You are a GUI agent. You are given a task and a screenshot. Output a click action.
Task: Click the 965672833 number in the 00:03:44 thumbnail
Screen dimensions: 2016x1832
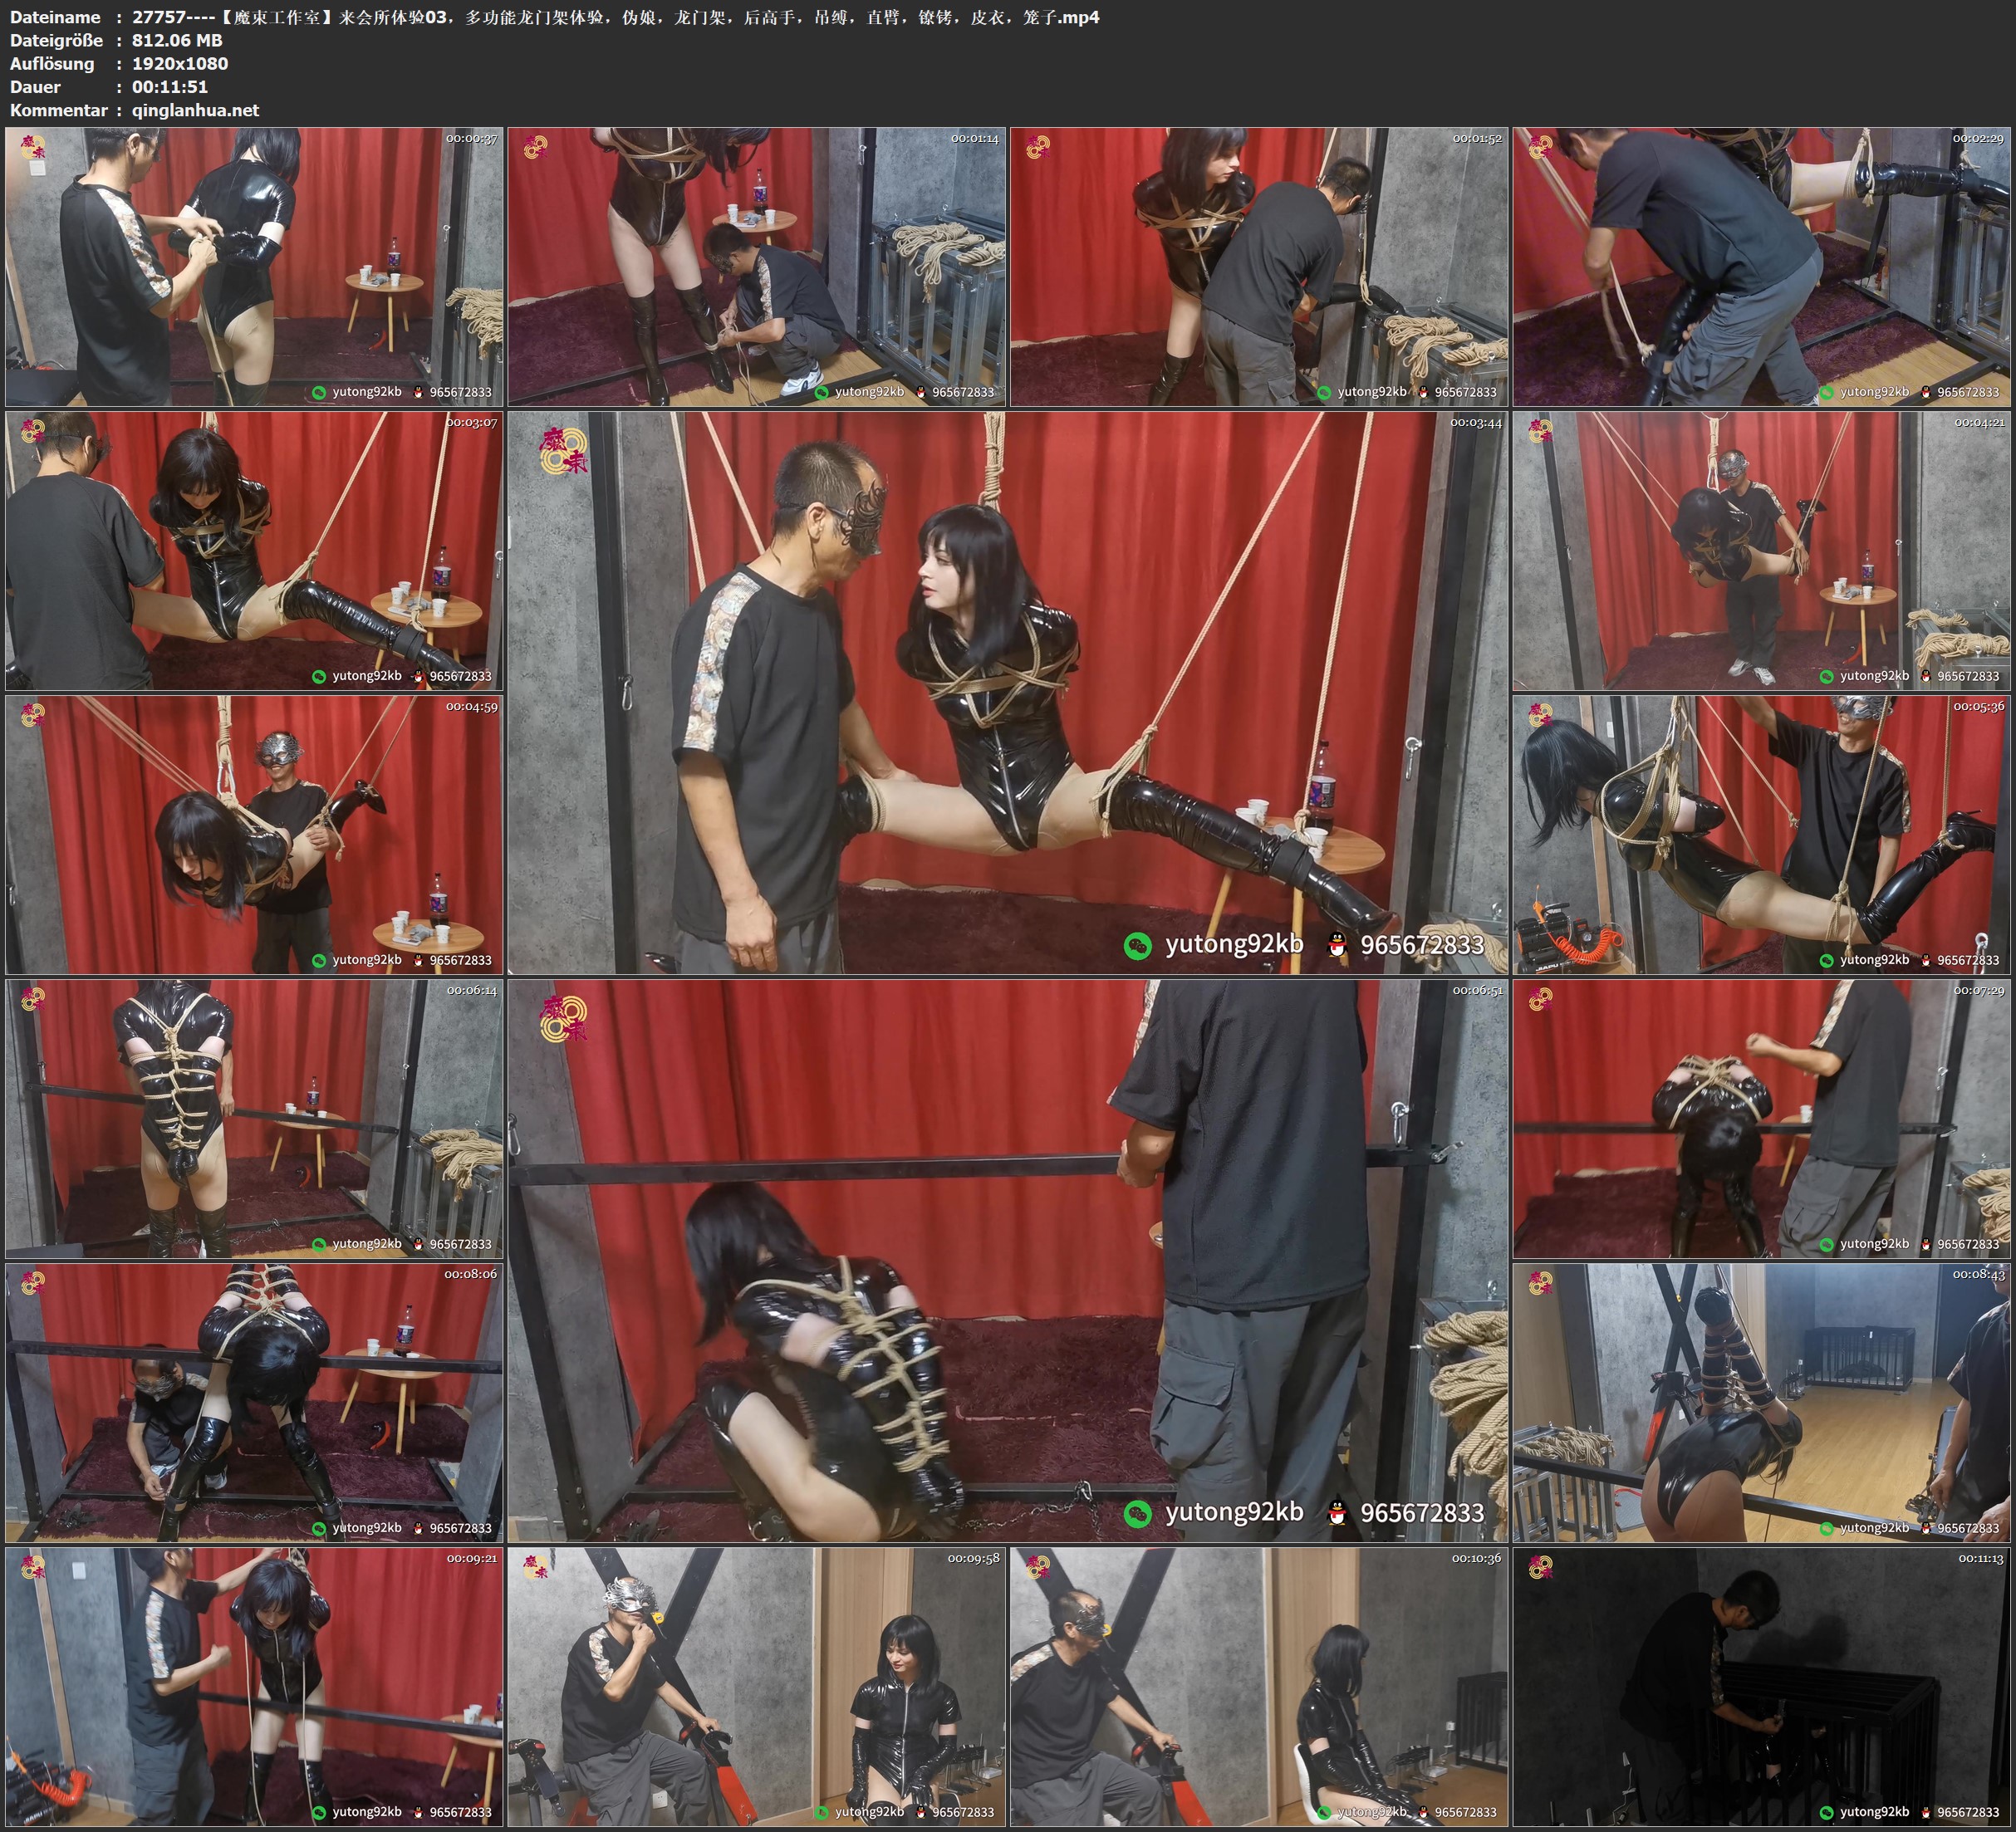(x=1421, y=945)
